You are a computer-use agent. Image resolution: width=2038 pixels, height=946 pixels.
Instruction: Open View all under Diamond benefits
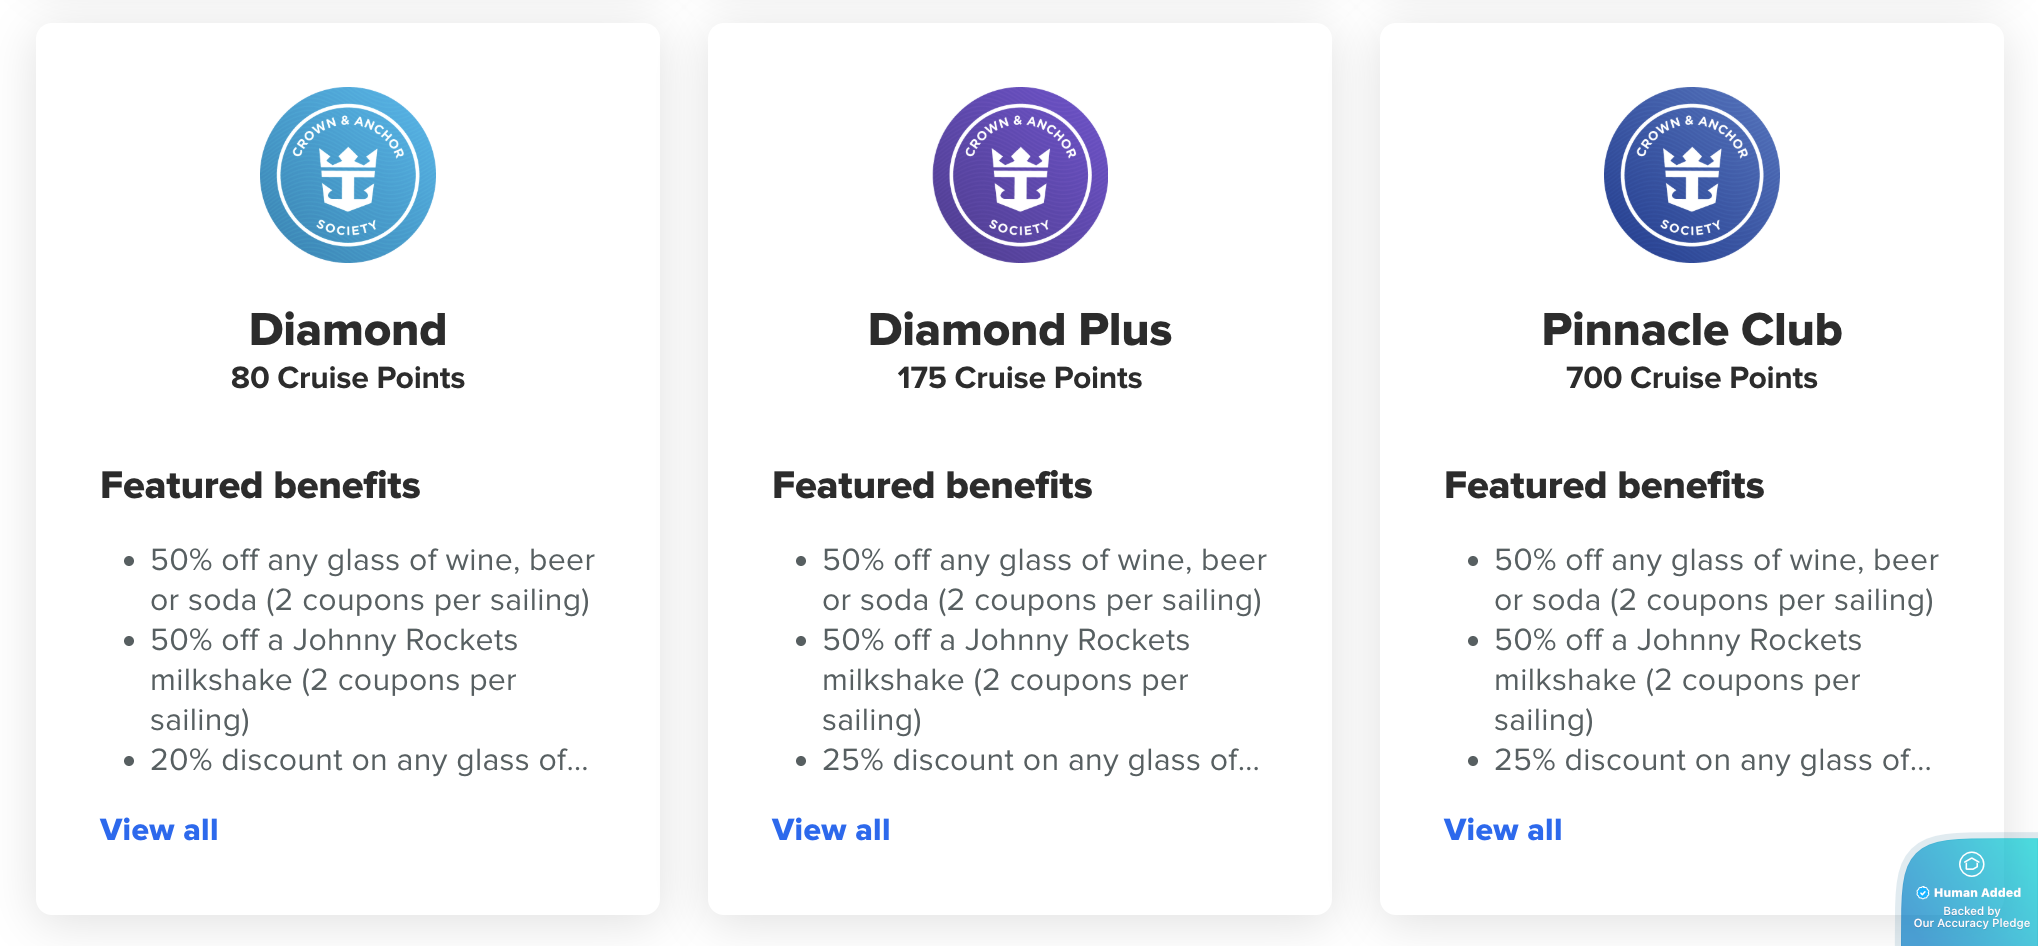[x=159, y=830]
